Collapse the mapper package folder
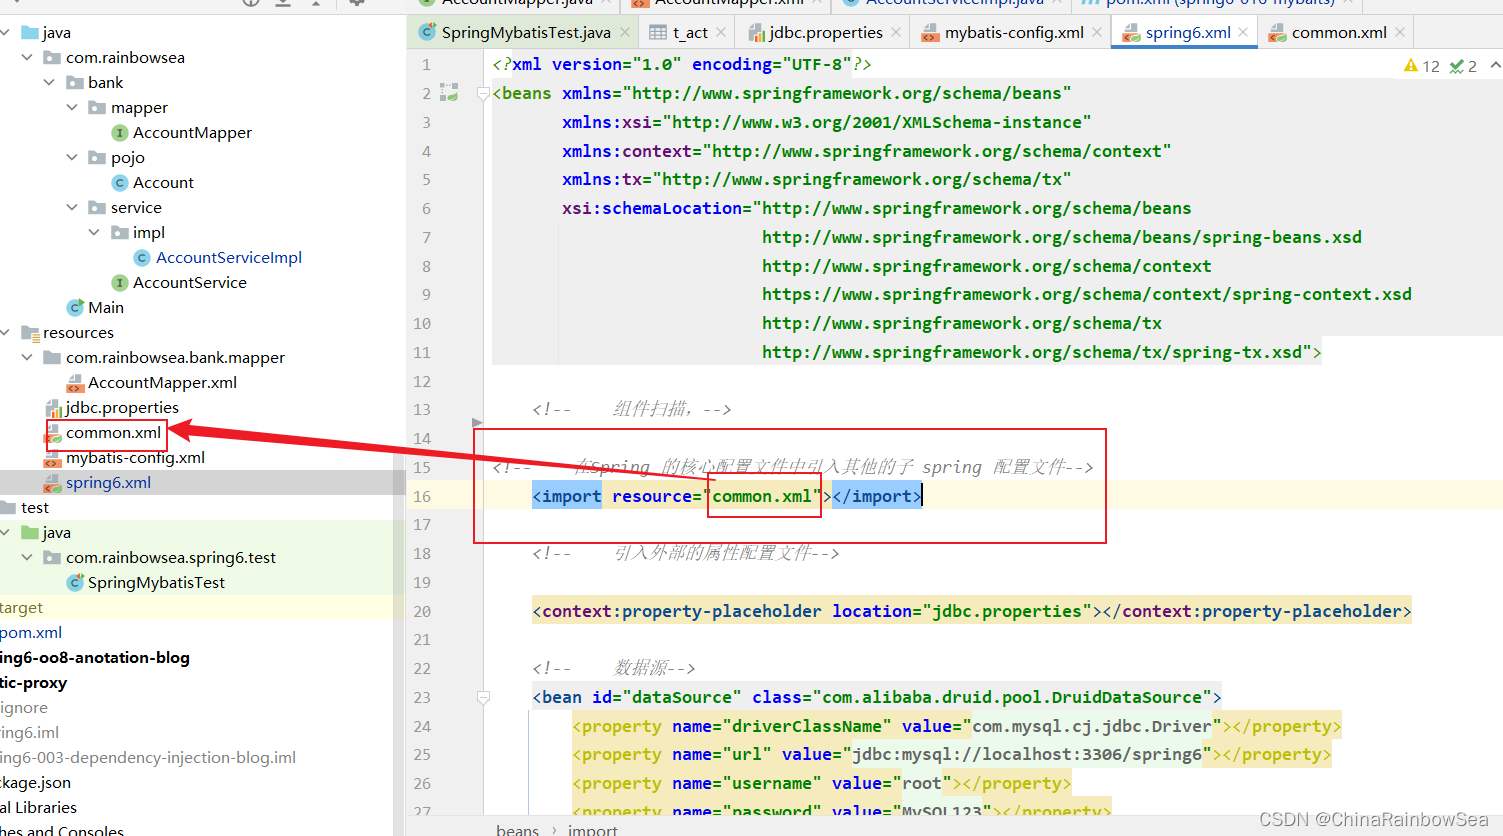The image size is (1503, 836). tap(72, 107)
